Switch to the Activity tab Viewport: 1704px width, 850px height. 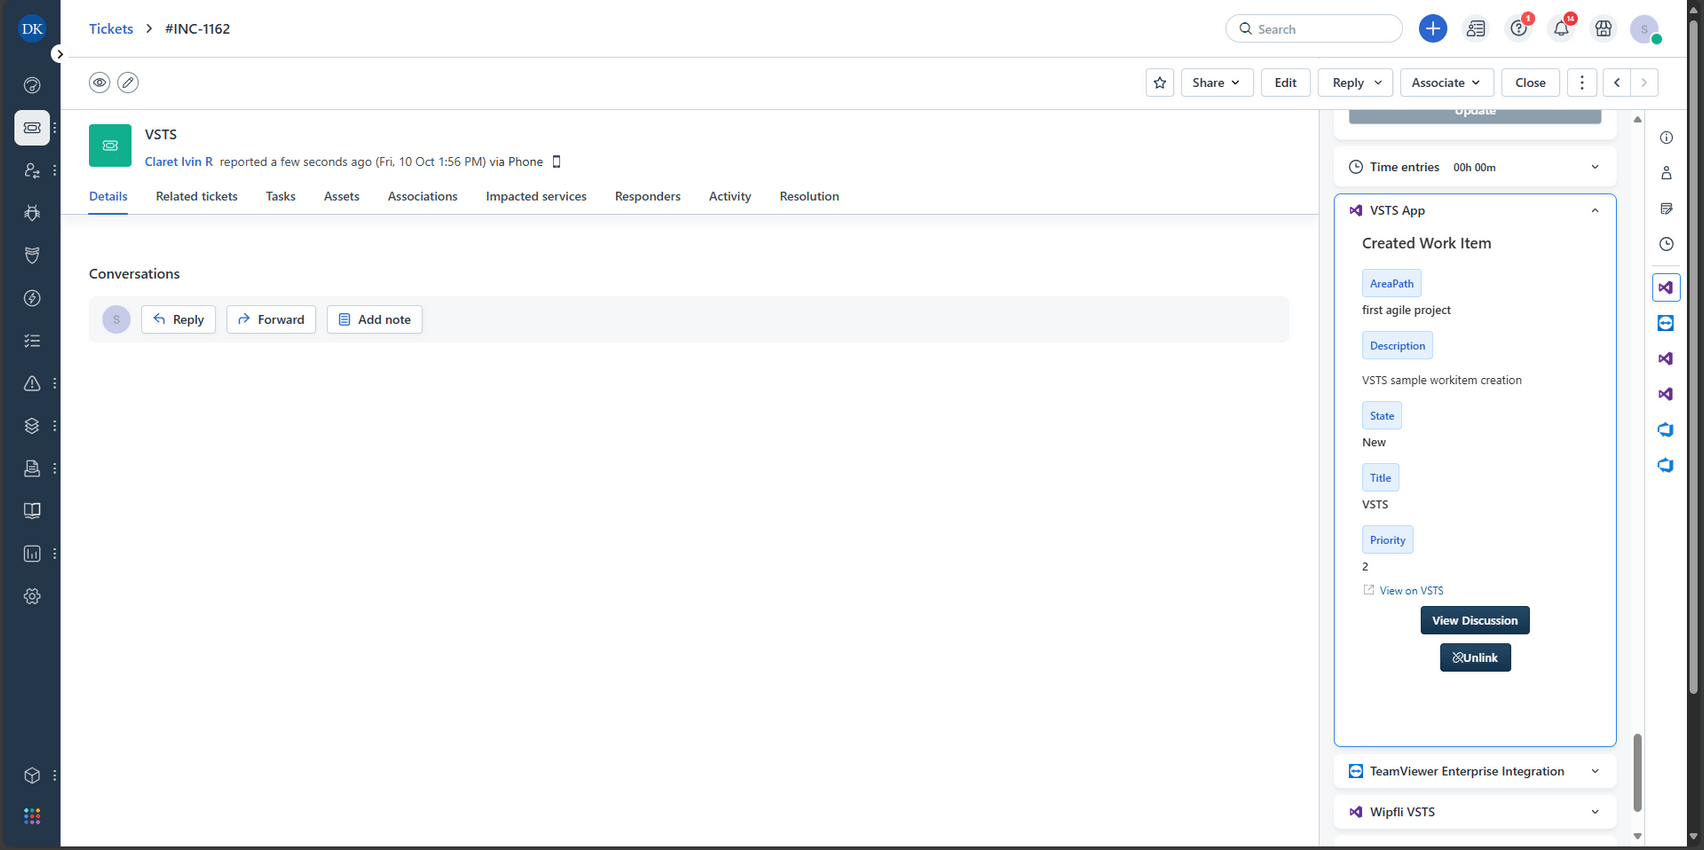click(730, 197)
